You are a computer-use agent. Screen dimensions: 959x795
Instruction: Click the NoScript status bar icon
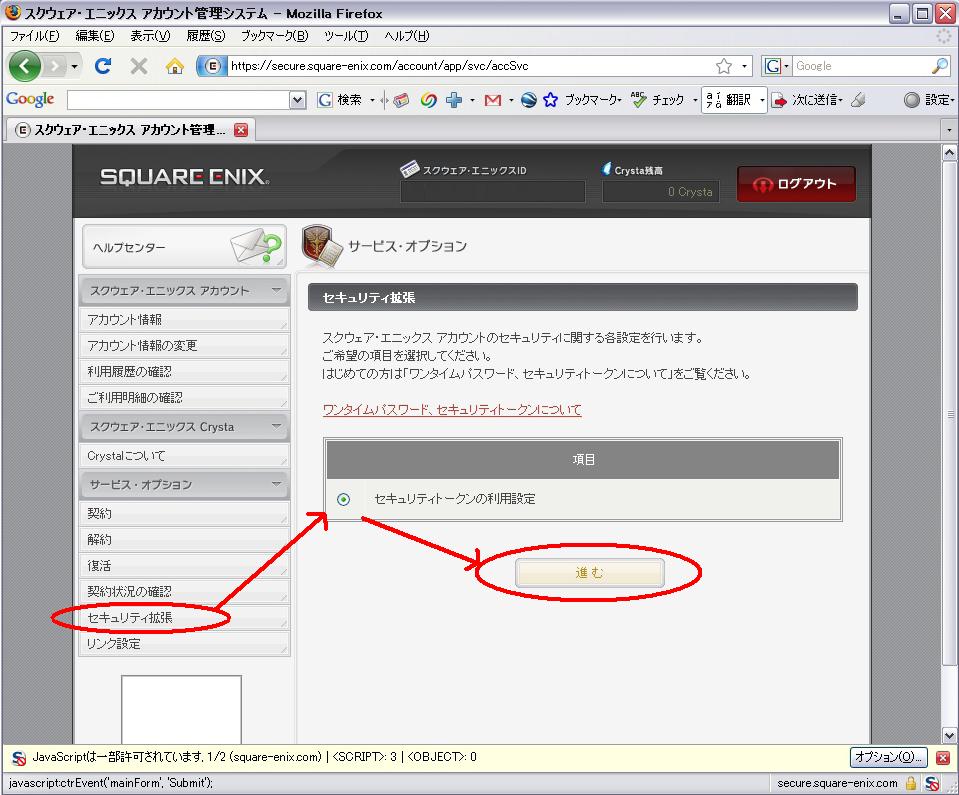931,783
